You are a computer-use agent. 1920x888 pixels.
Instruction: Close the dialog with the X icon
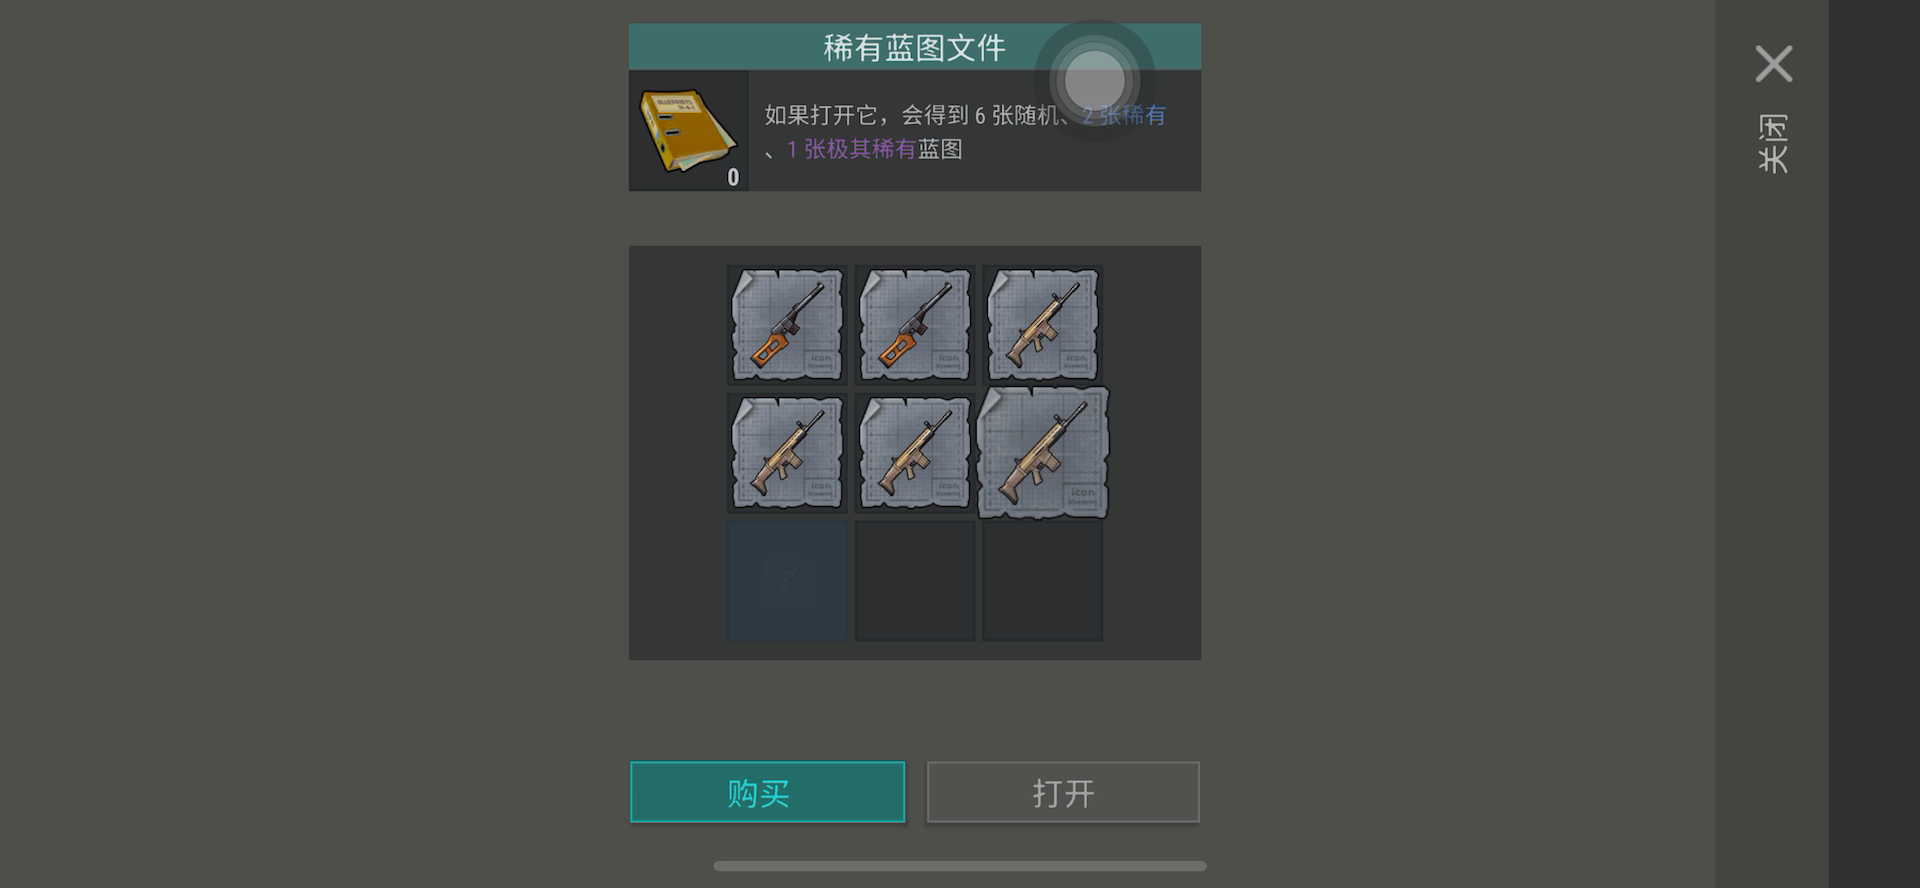[1774, 64]
